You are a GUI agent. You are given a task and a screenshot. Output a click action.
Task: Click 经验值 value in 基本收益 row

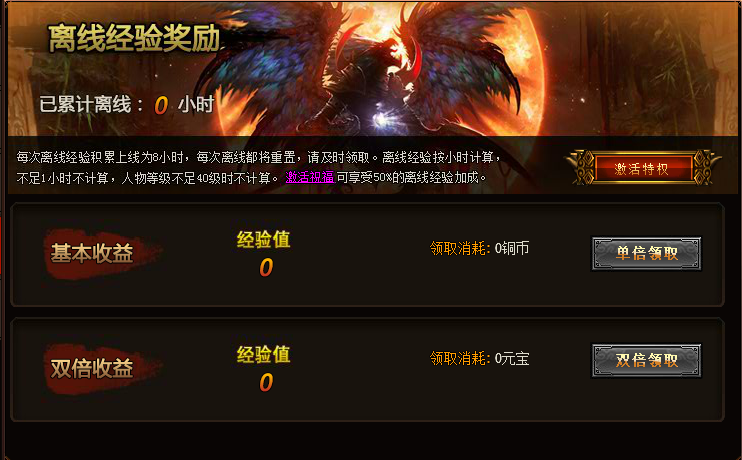coord(266,267)
